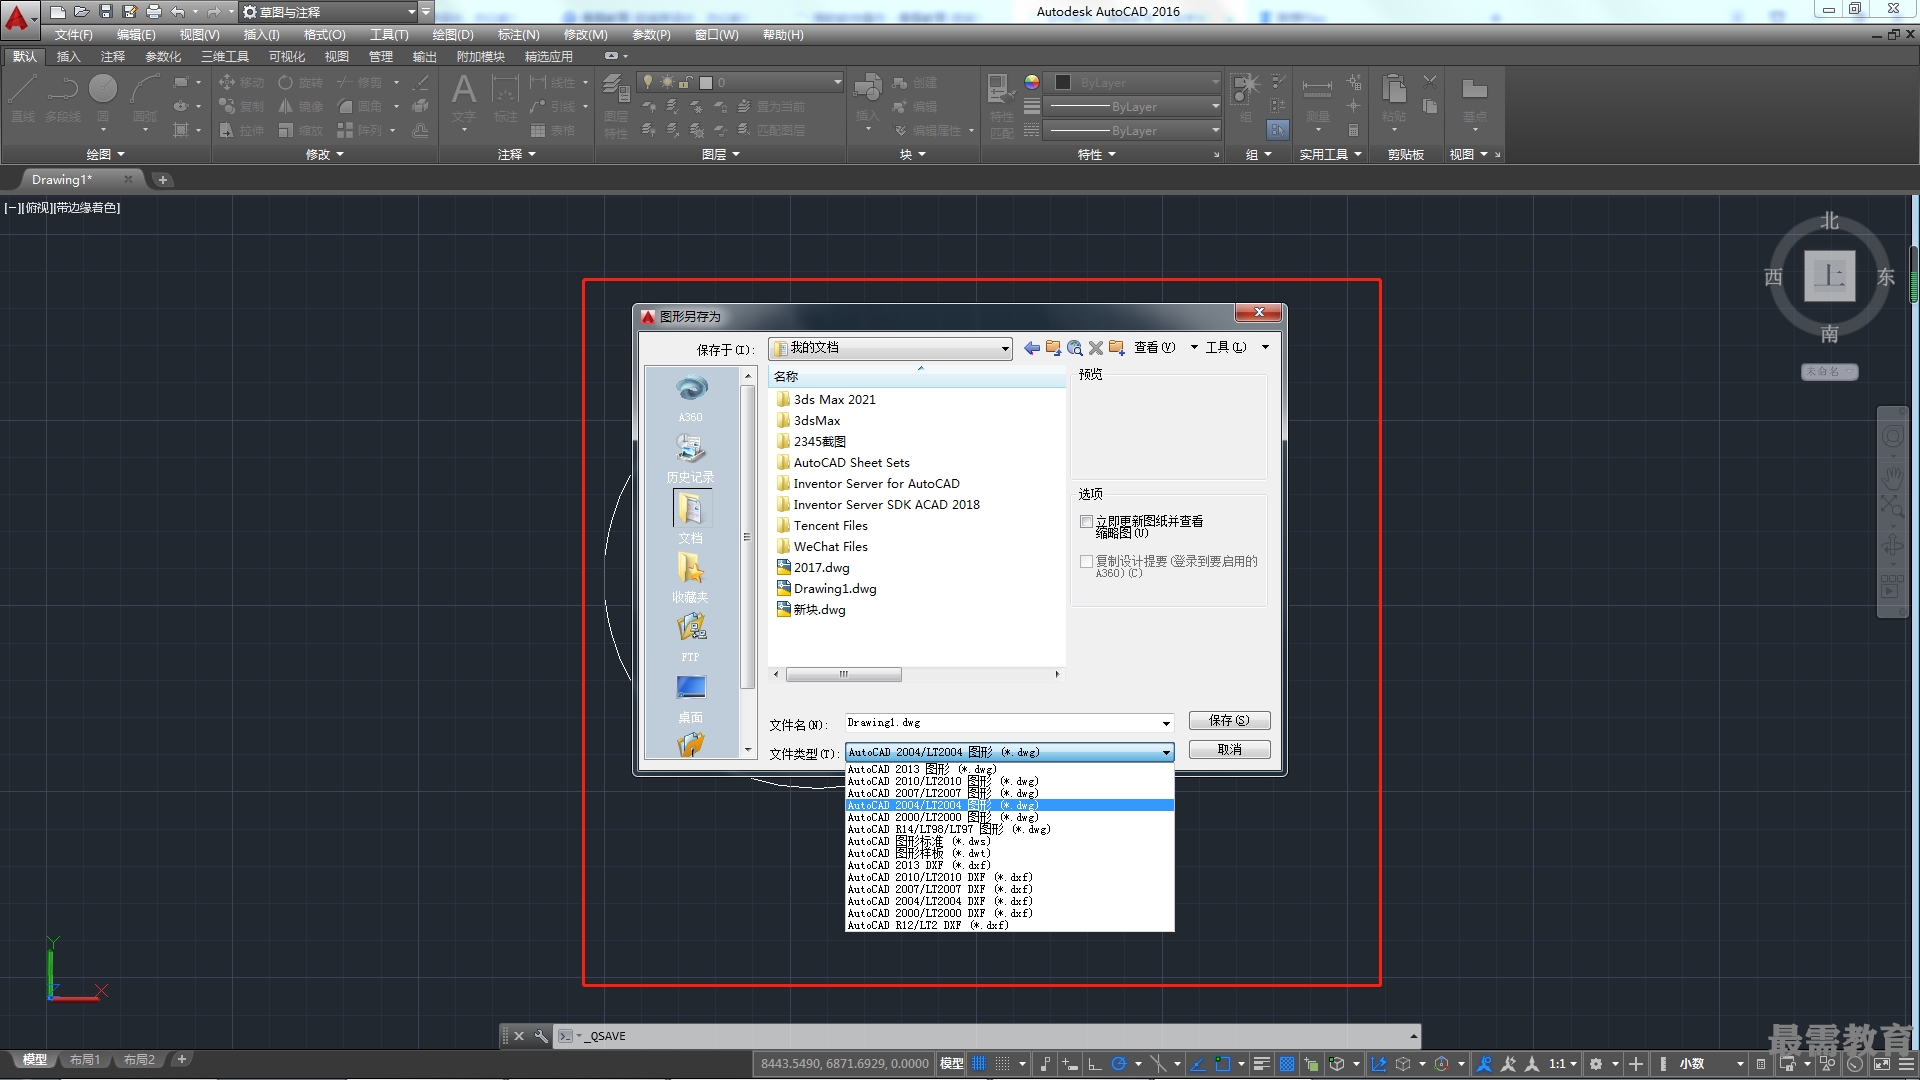1920x1080 pixels.
Task: Click the workspace switching gear in the status bar
Action: click(x=1596, y=1064)
